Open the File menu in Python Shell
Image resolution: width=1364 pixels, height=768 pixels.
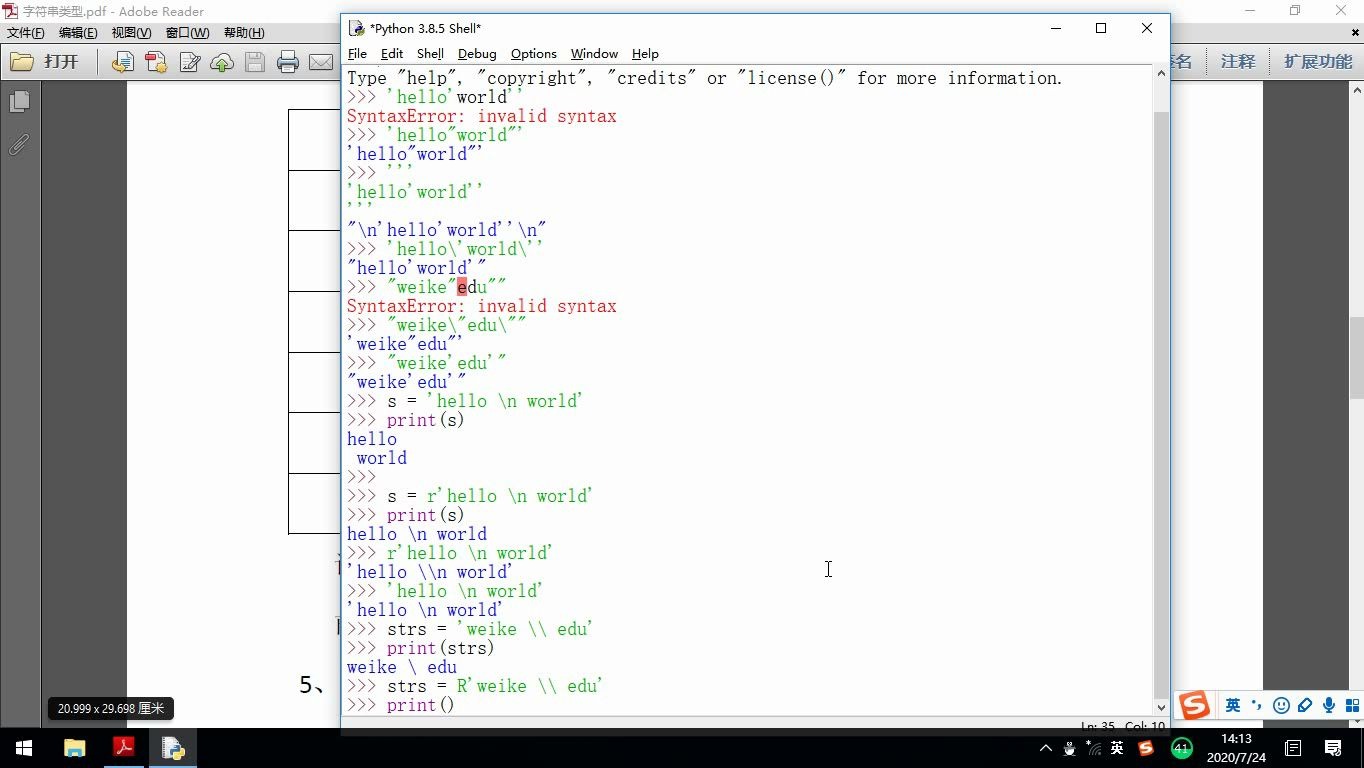tap(357, 54)
